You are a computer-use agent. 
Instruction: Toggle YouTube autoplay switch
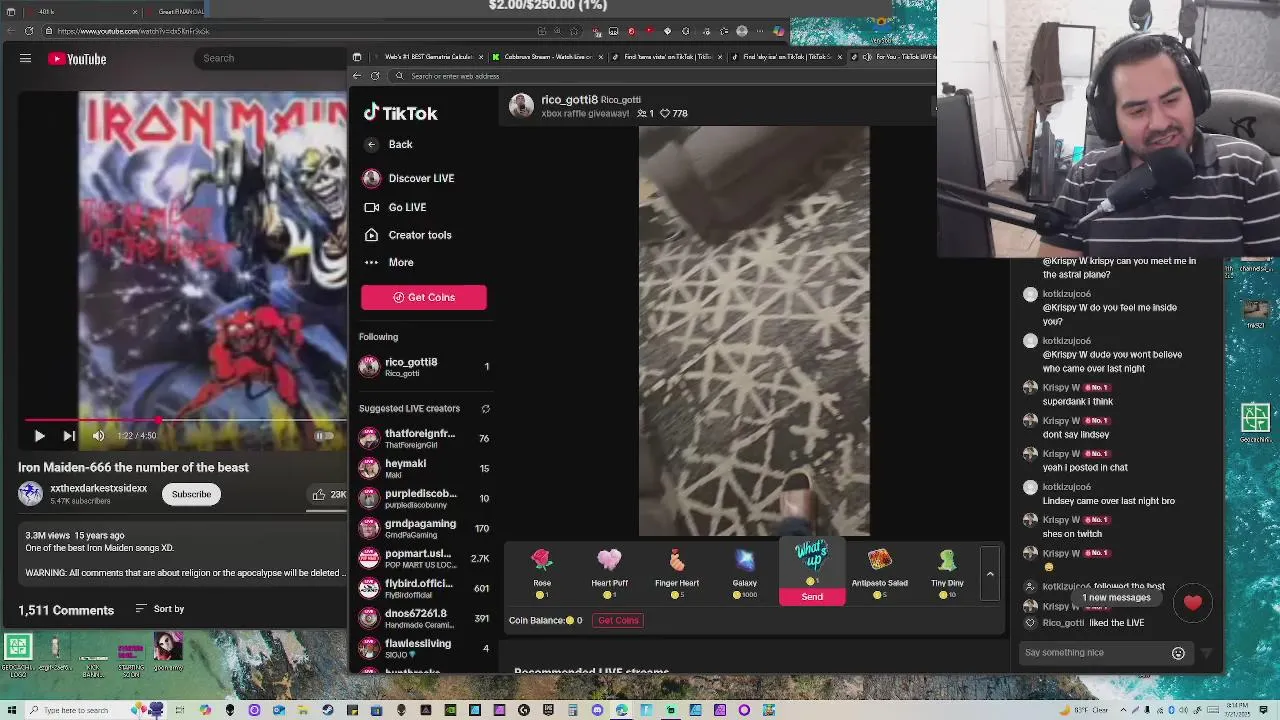(323, 436)
